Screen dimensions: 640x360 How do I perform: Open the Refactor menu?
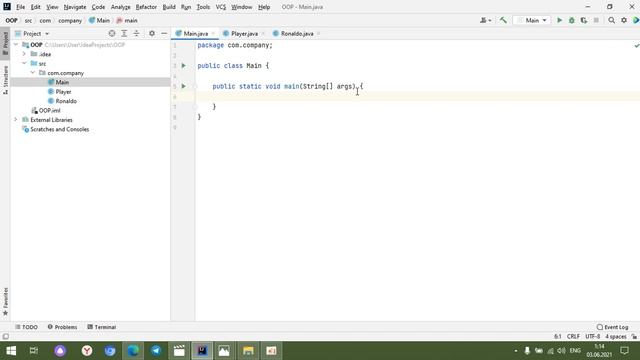(146, 7)
